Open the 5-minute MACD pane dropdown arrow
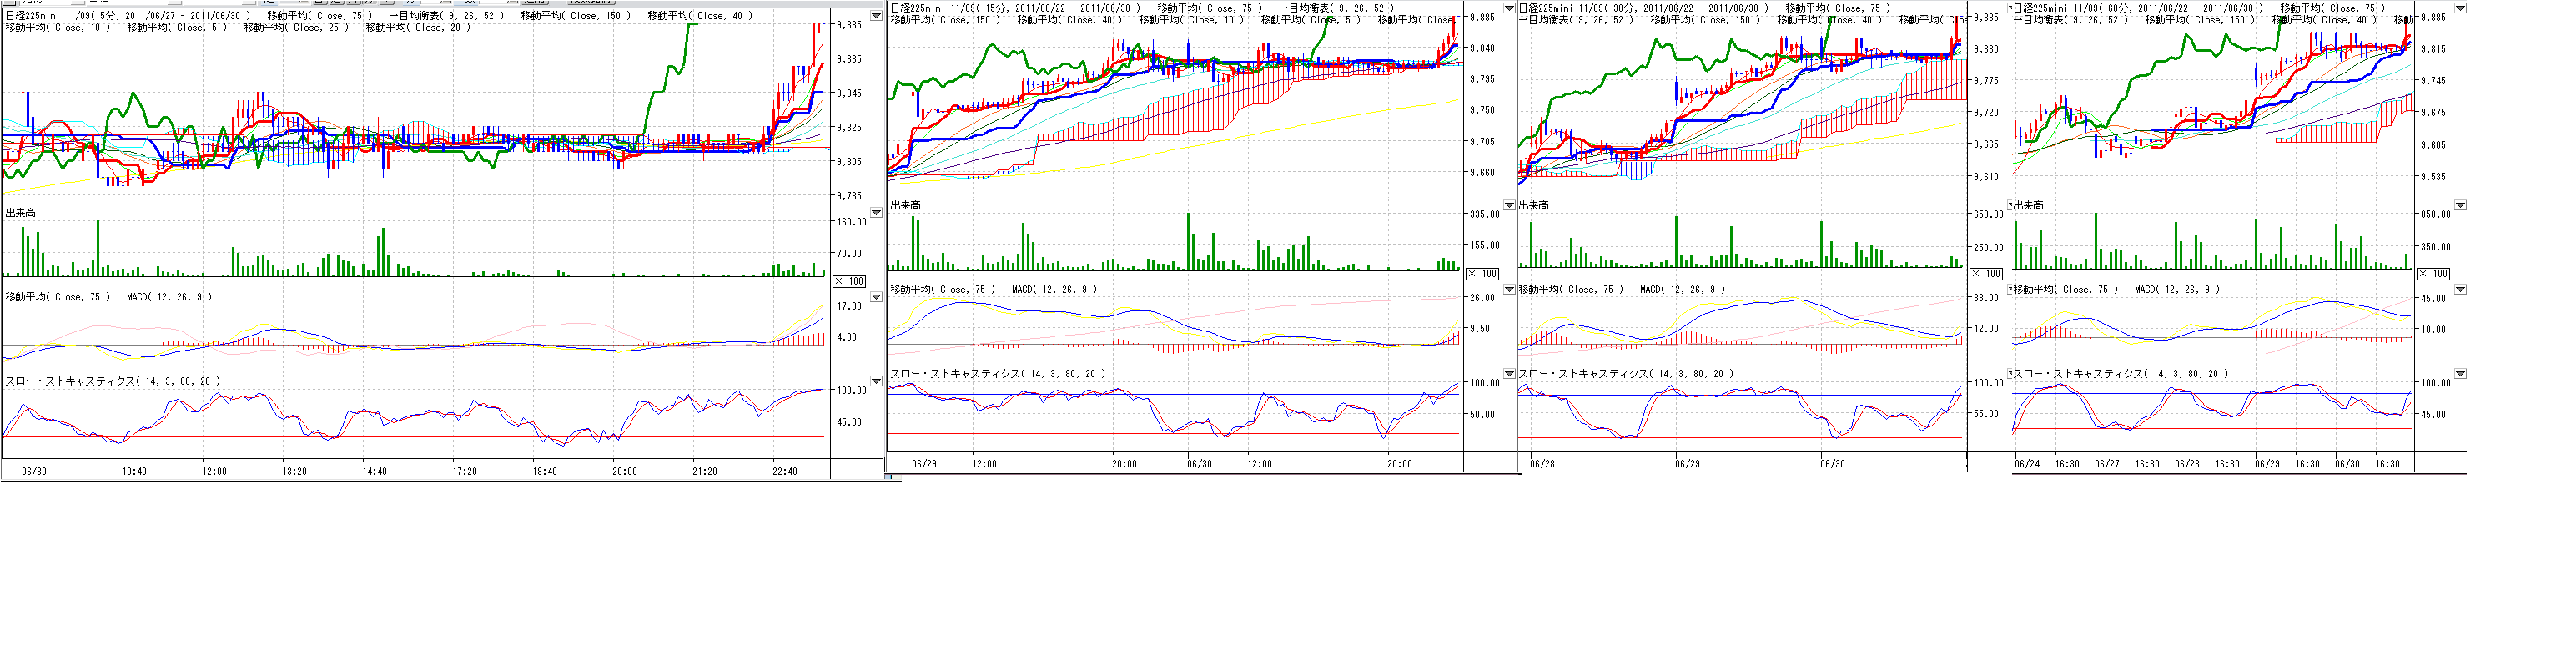2576x651 pixels. click(x=876, y=297)
